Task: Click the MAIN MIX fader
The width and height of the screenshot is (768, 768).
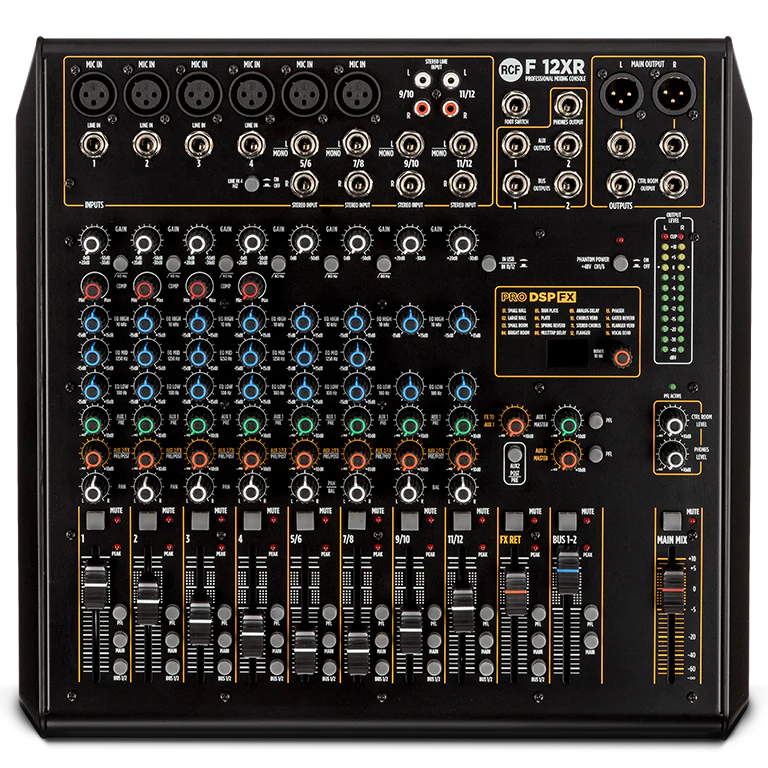Action: pyautogui.click(x=673, y=591)
